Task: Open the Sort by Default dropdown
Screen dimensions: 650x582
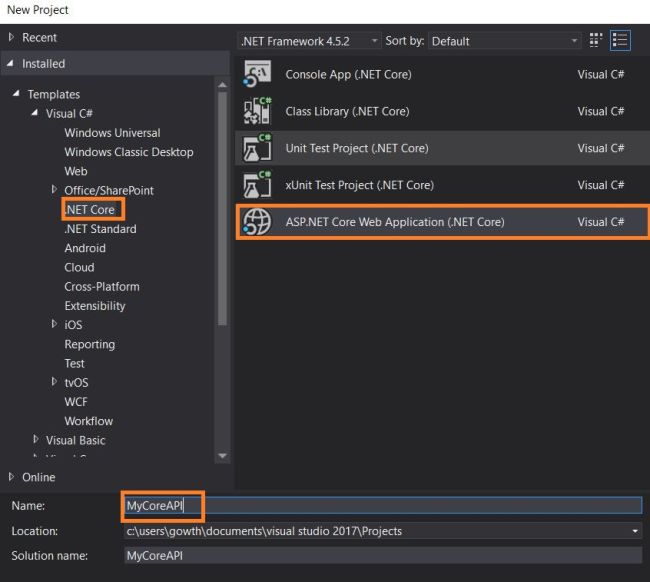Action: tap(504, 41)
